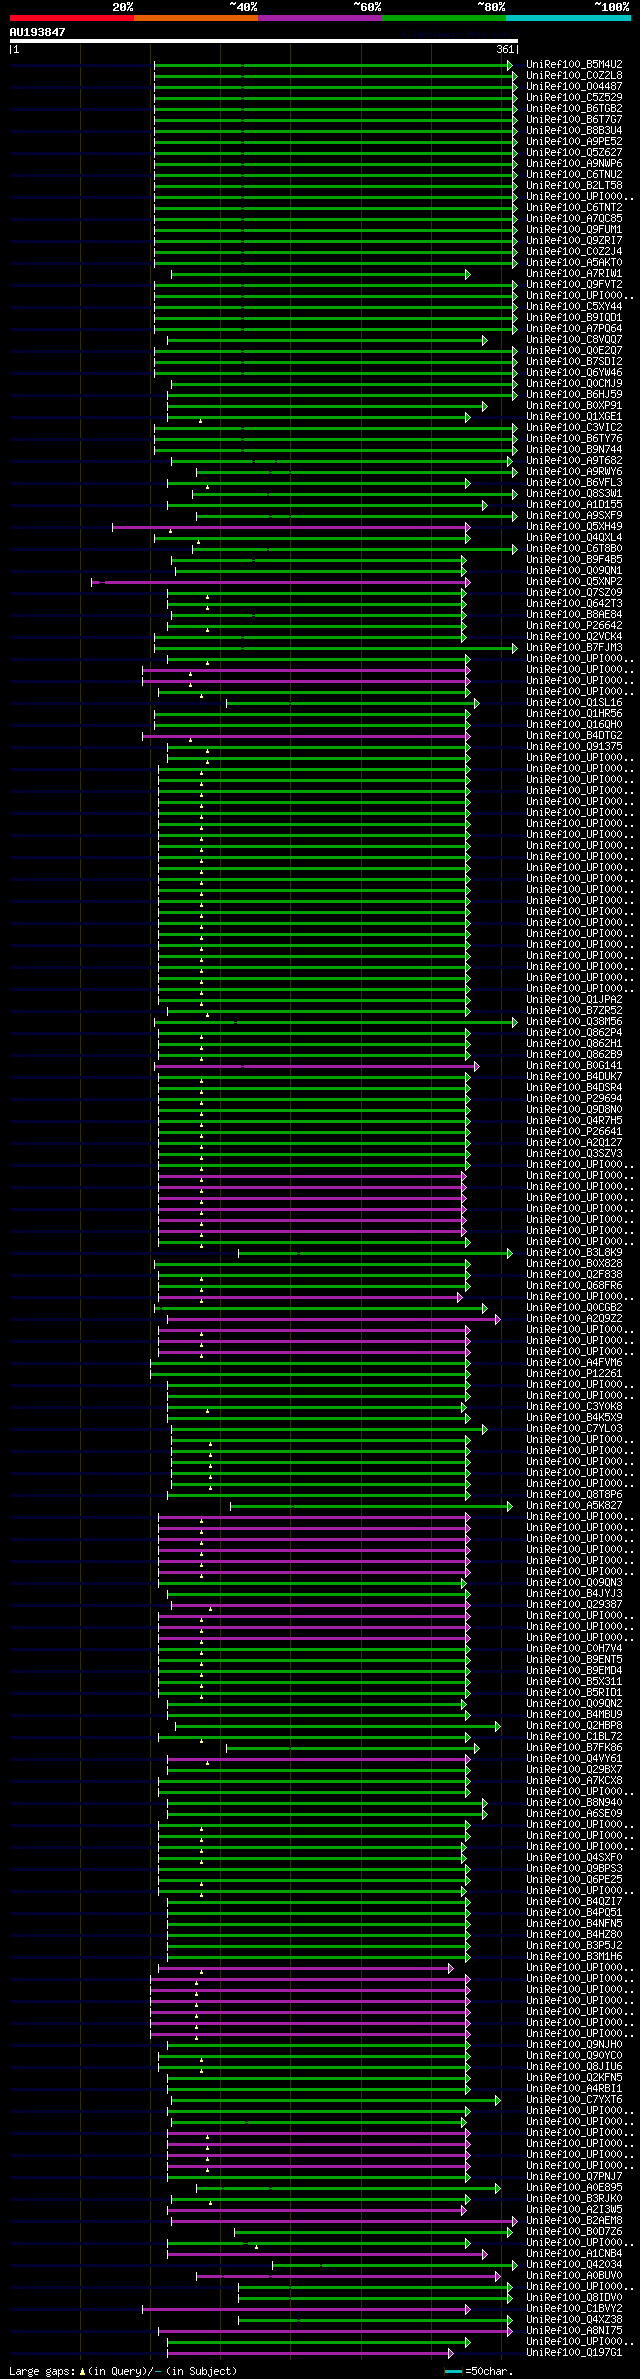Click the Large gaps legend text

[x=123, y=2371]
